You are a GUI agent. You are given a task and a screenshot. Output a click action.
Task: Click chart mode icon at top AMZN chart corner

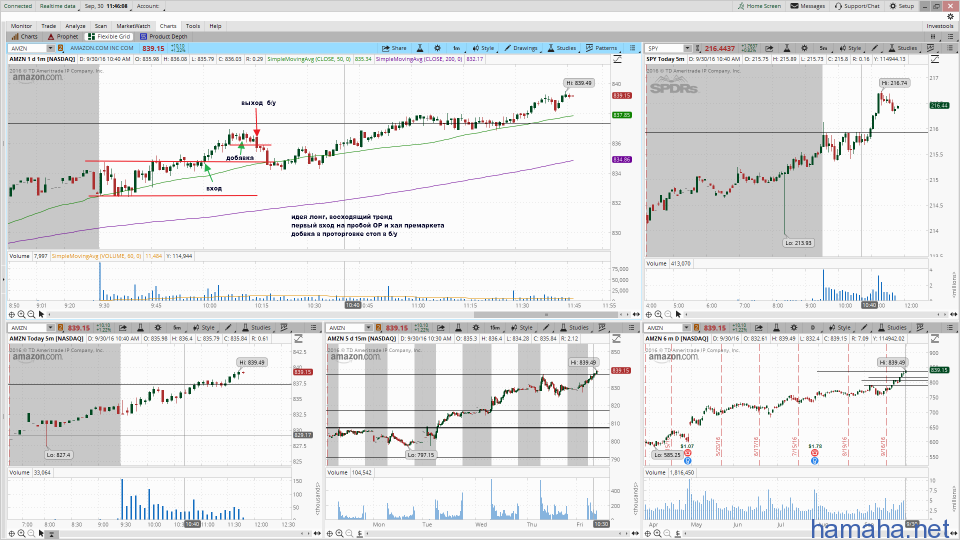(617, 59)
